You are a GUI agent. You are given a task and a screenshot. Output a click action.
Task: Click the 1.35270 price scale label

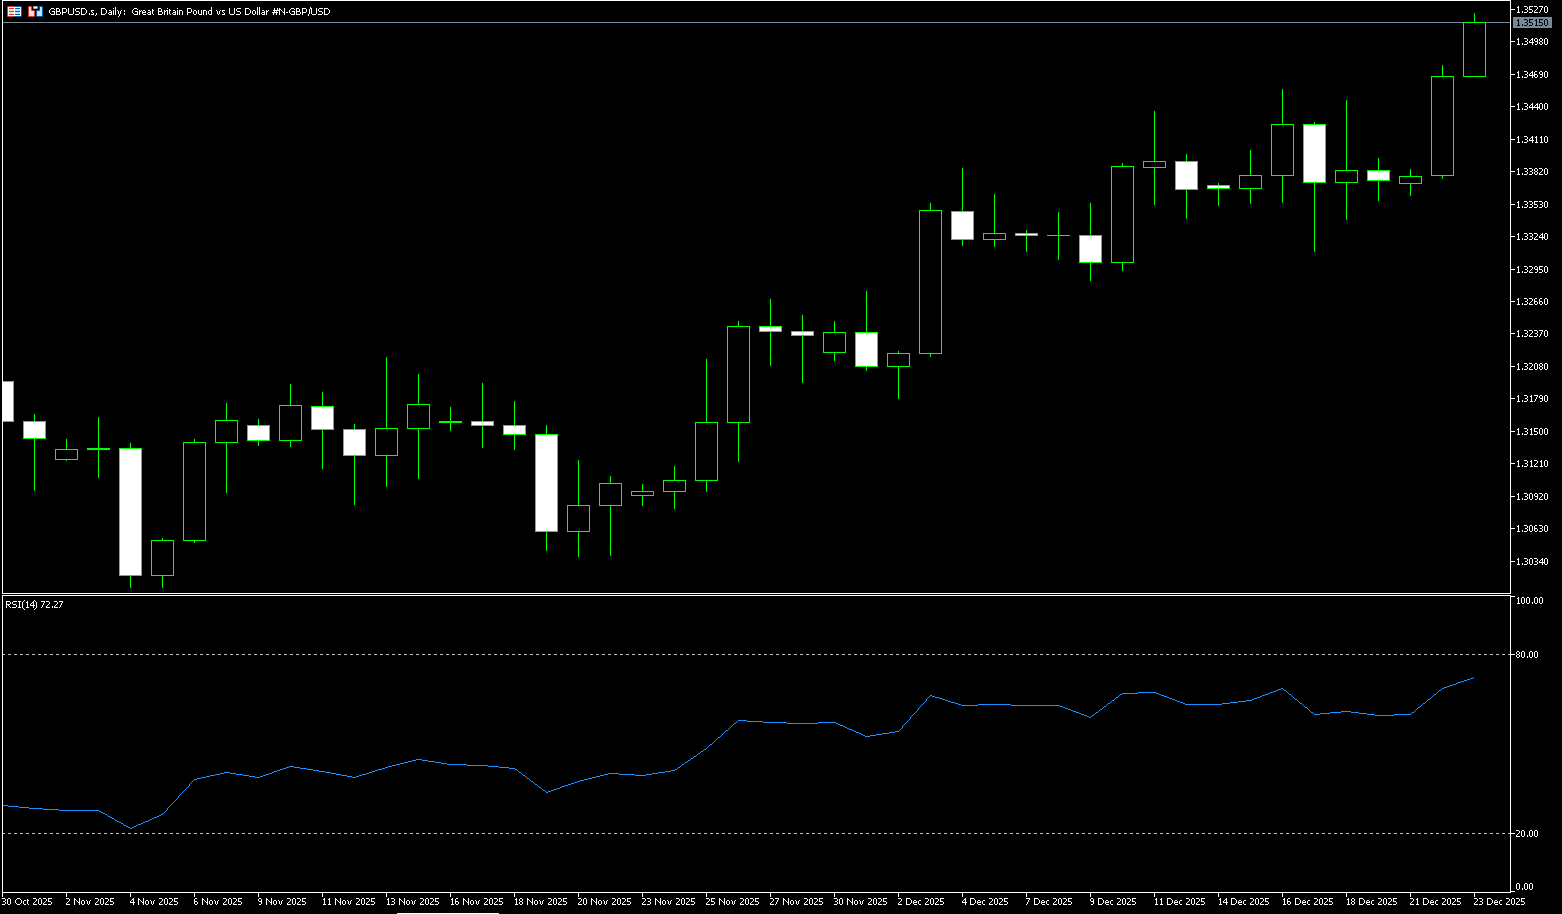point(1531,9)
